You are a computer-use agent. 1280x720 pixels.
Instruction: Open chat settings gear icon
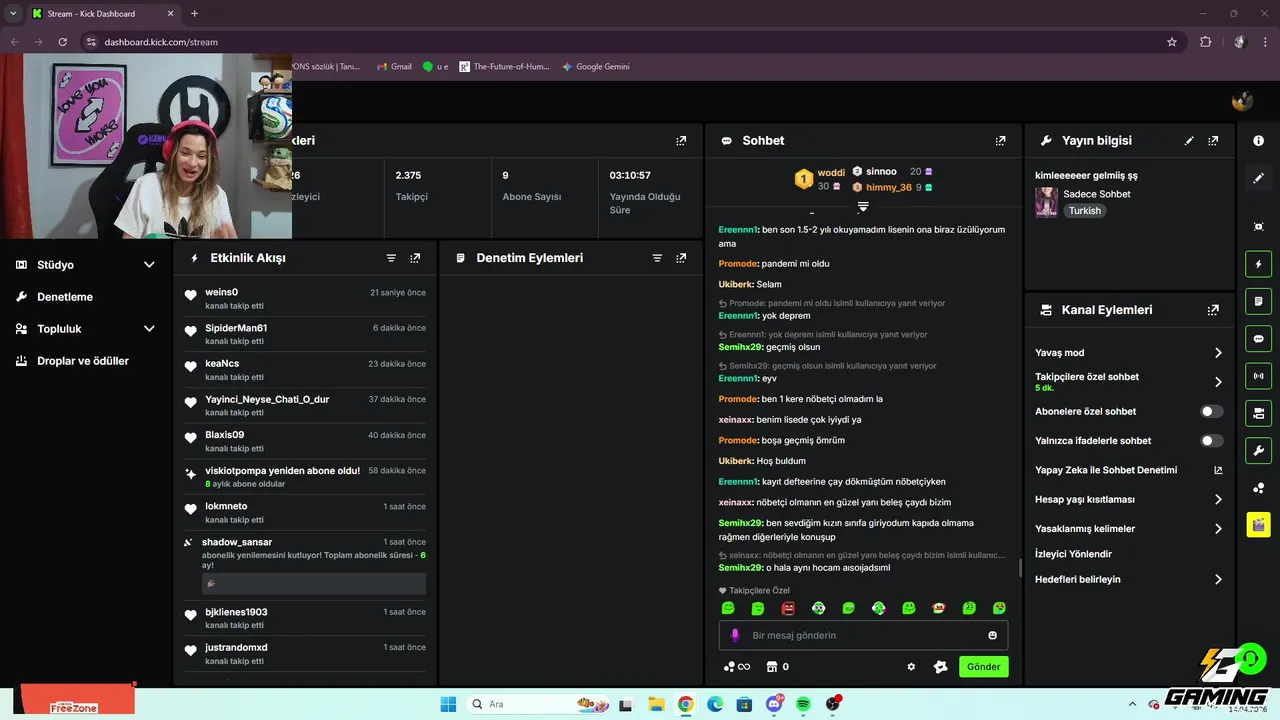click(x=911, y=667)
